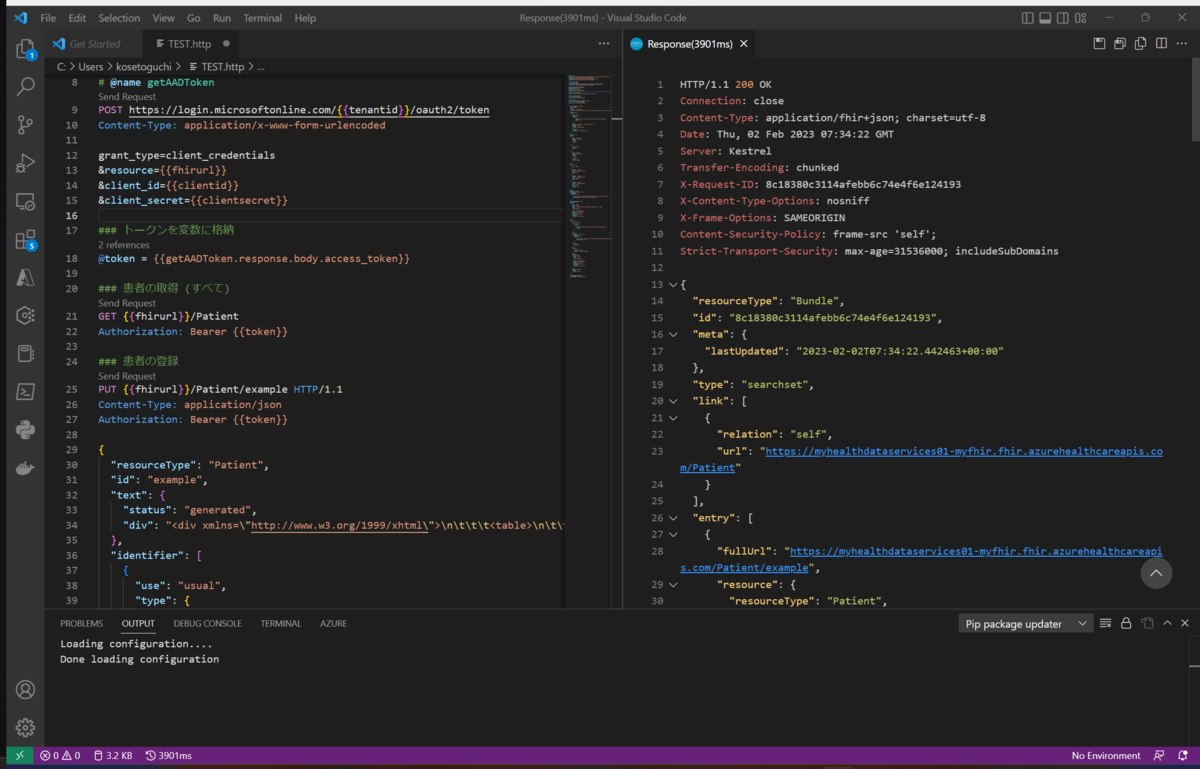Open the customize layout icon in the title bar
Viewport: 1200px width, 769px height.
pos(1080,18)
